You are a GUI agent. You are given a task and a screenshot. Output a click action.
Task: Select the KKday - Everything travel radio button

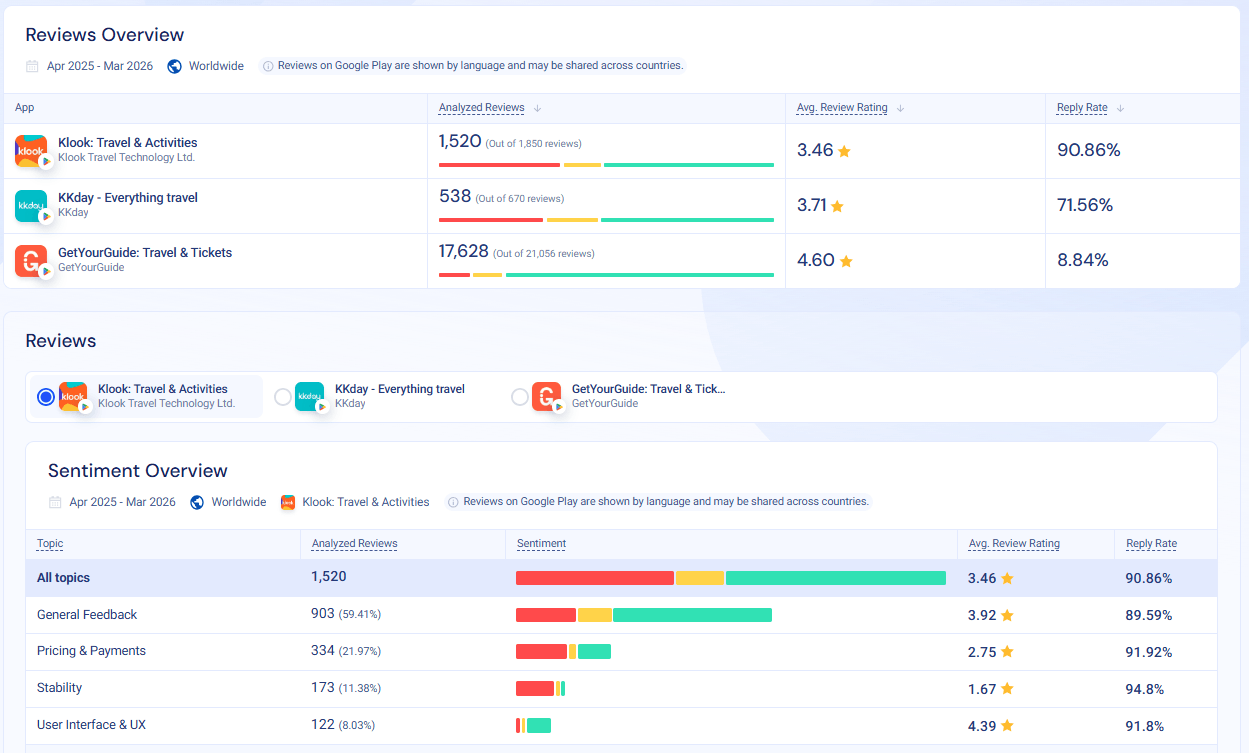coord(283,397)
